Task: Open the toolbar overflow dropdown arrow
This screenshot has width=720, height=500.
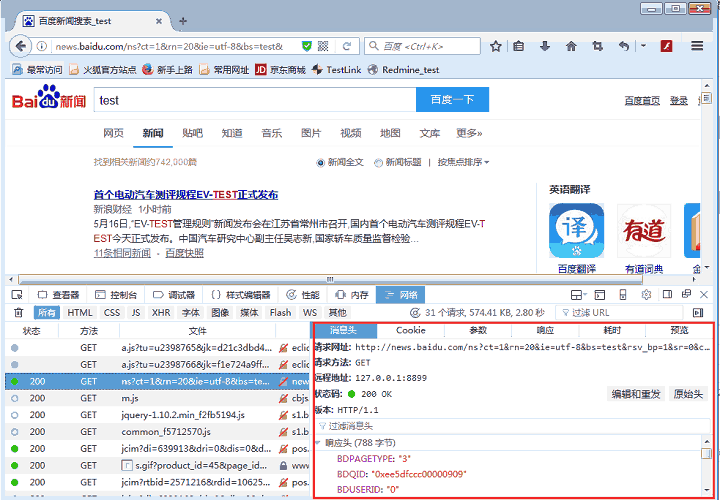Action: [644, 46]
